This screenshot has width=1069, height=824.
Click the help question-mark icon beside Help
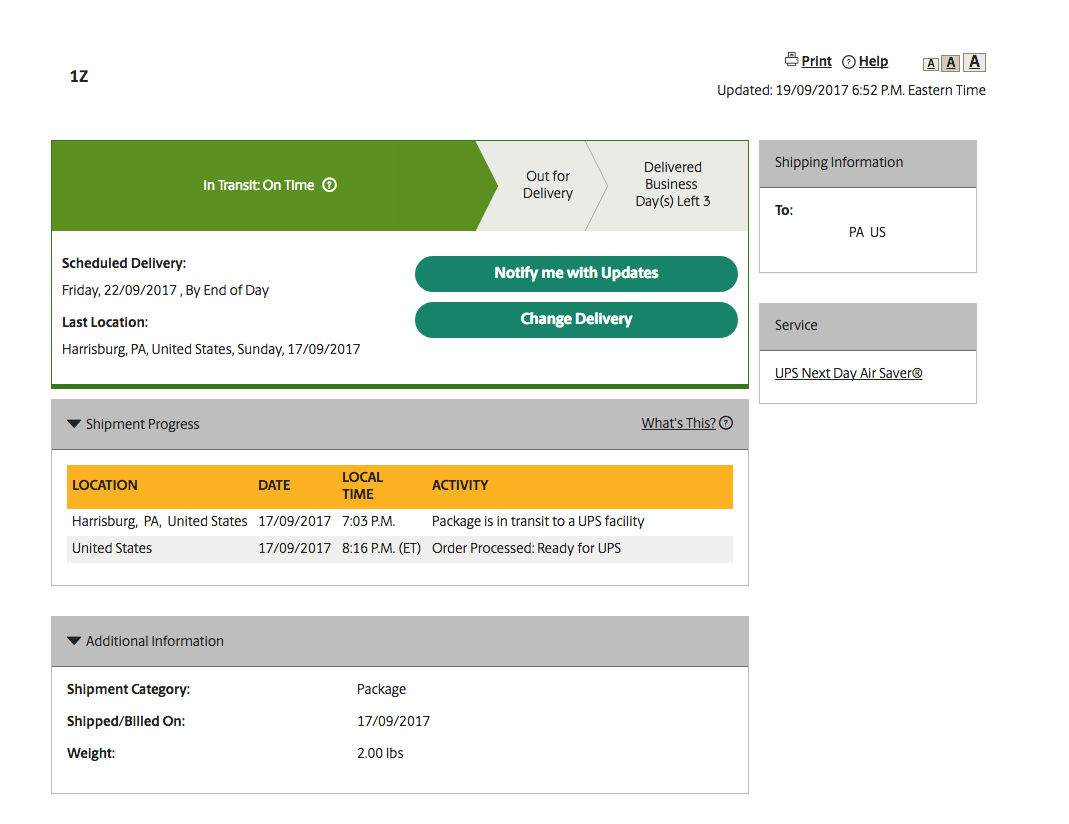tap(849, 62)
